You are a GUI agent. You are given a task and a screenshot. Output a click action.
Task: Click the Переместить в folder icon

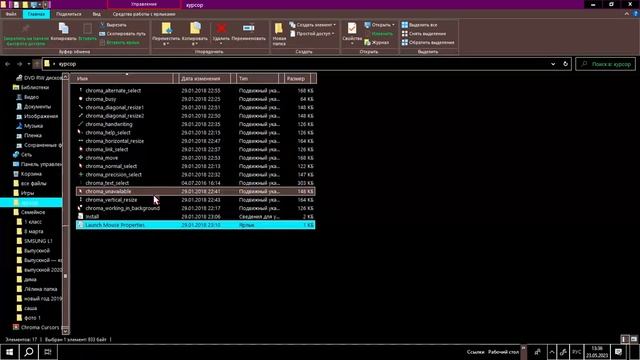click(x=166, y=28)
